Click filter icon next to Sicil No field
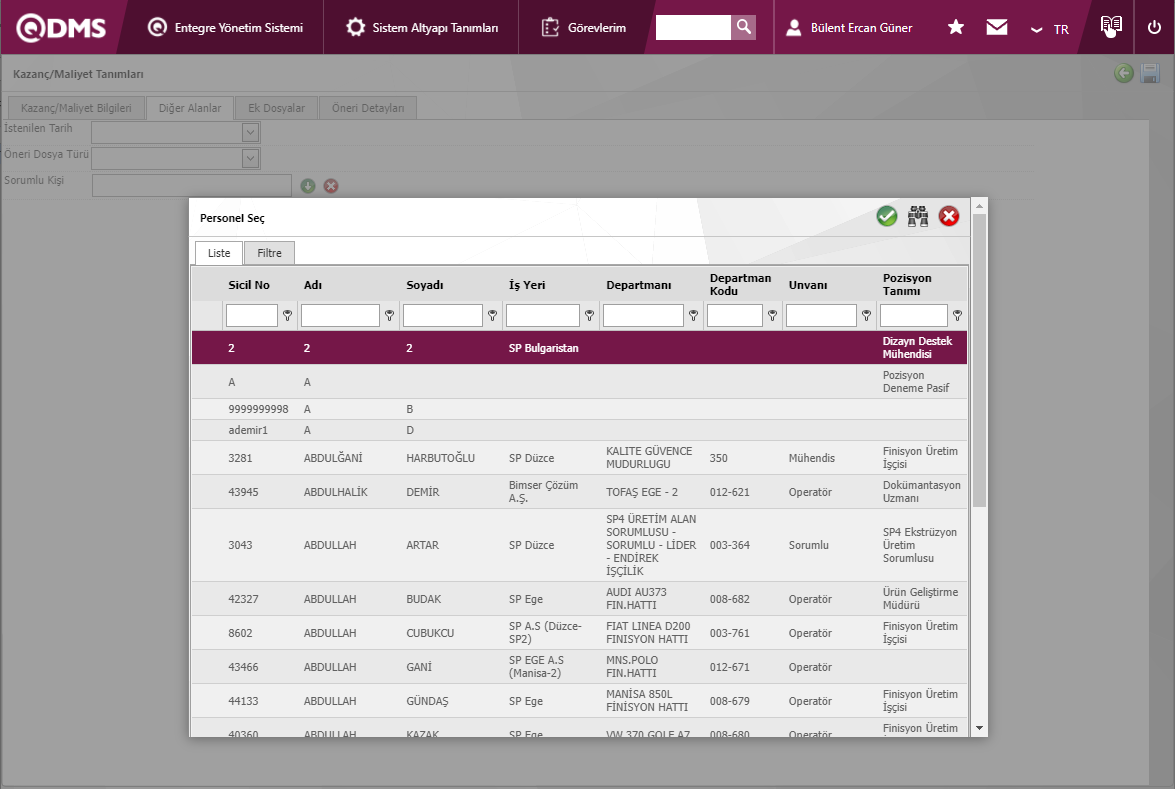The height and width of the screenshot is (789, 1175). click(287, 316)
